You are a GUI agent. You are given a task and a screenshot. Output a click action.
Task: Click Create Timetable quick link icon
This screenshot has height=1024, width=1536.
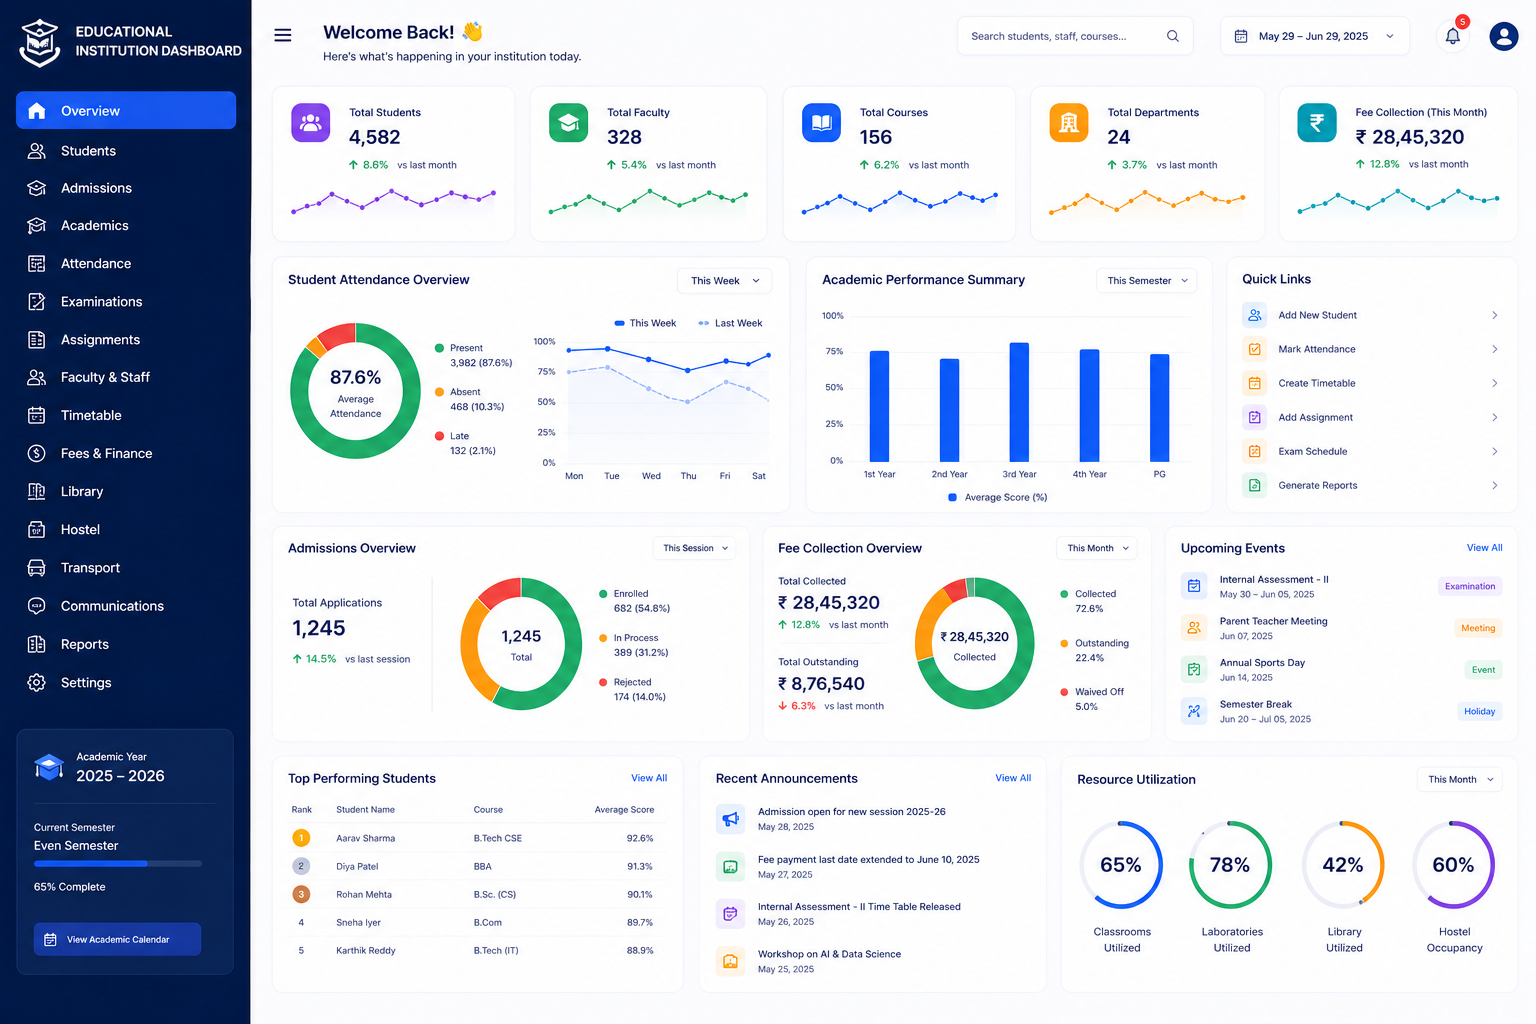click(1254, 383)
